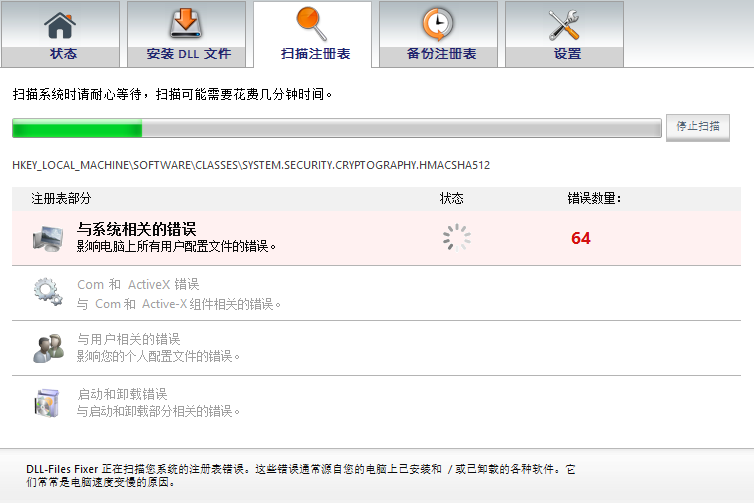Click the download arrow icon for 安装 DLL 文件
754x503 pixels.
pos(186,24)
